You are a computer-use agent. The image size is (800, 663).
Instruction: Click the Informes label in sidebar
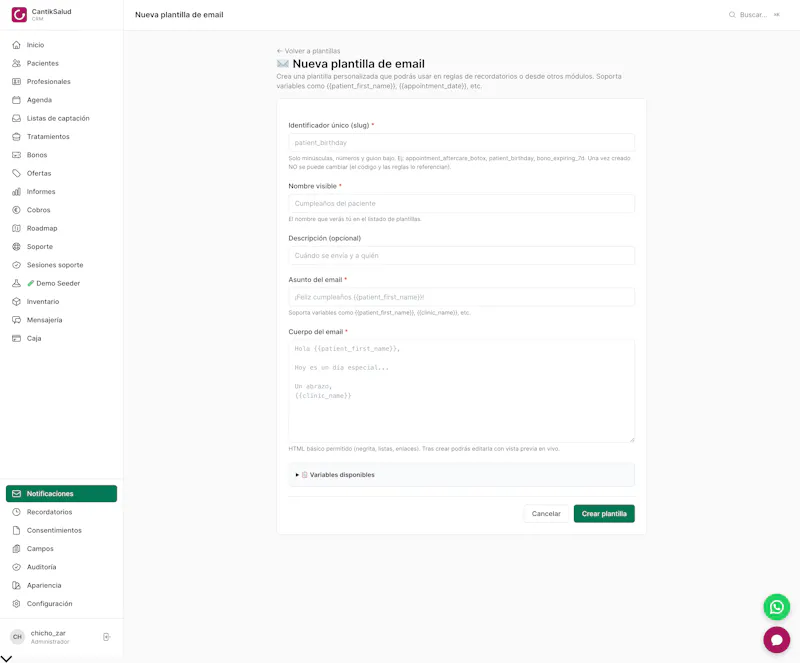(41, 192)
